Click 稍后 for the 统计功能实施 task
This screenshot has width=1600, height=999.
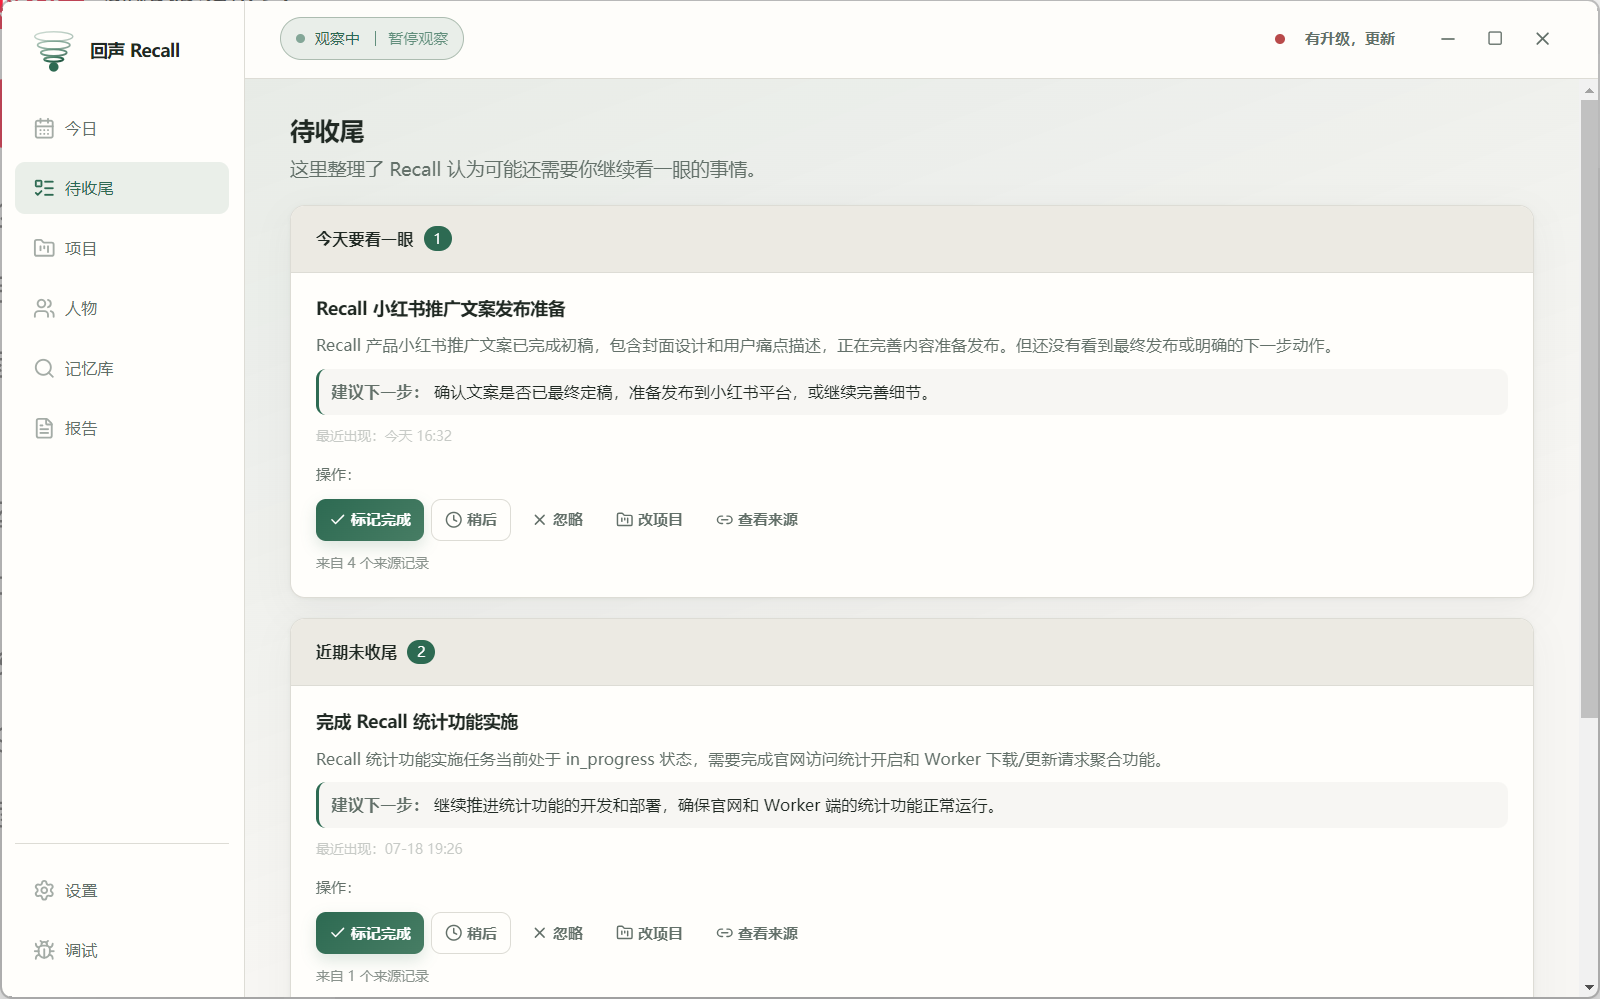[471, 933]
